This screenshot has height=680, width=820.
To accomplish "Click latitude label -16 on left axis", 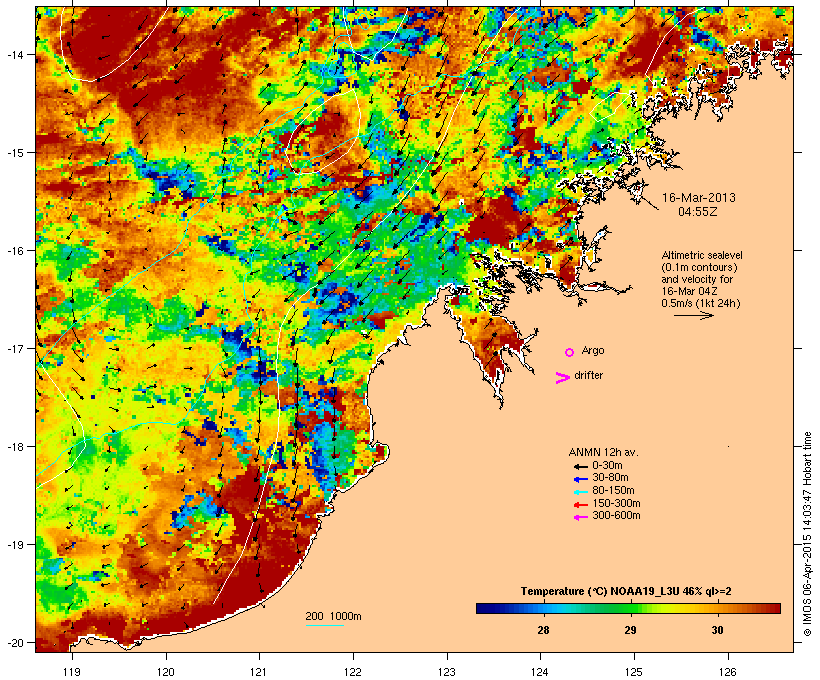I will pyautogui.click(x=14, y=251).
